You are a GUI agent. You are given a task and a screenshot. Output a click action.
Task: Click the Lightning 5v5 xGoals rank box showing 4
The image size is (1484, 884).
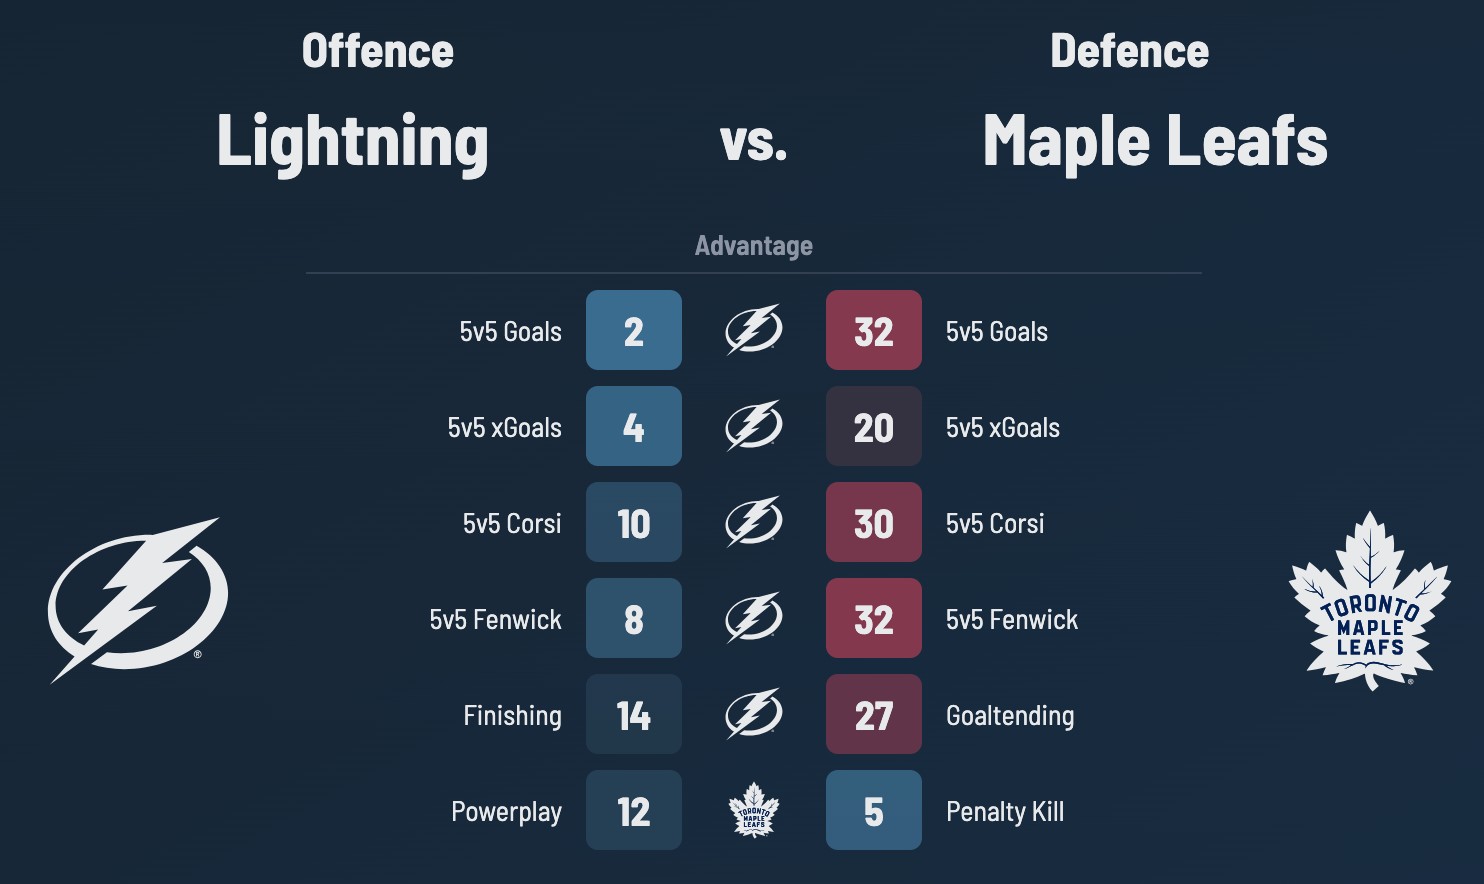pos(634,426)
